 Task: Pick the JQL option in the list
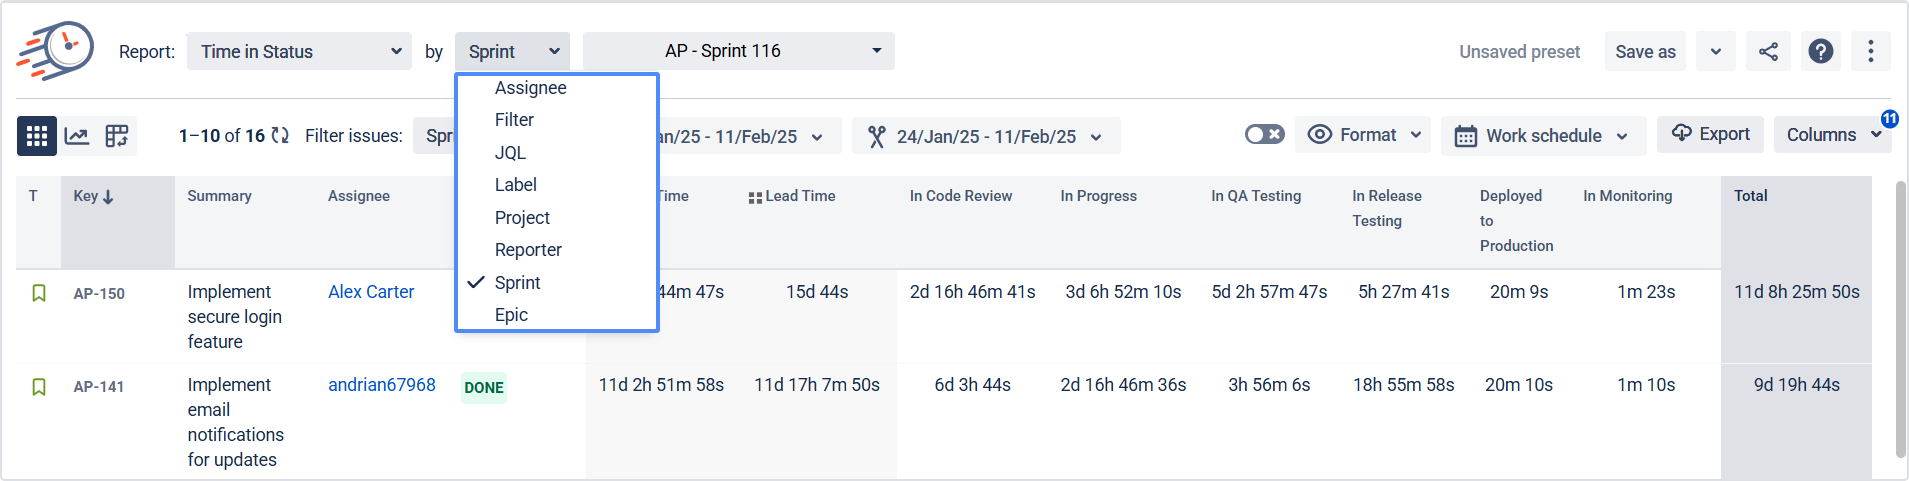(510, 153)
